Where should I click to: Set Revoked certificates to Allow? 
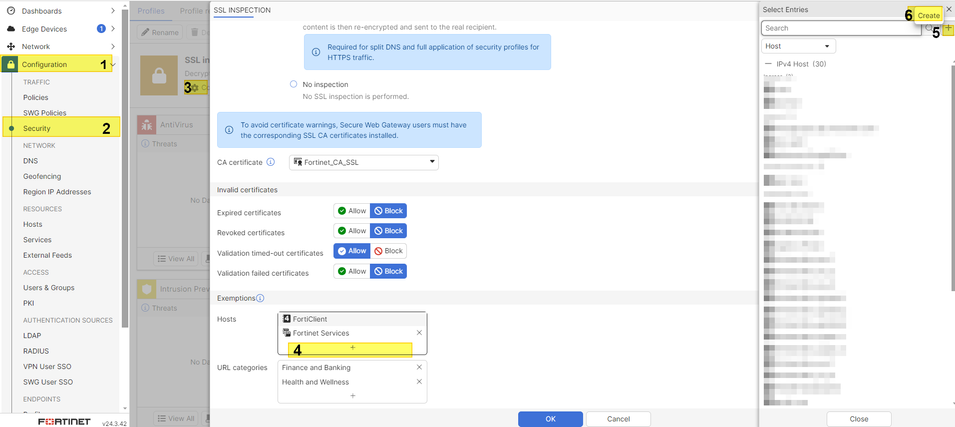point(351,231)
